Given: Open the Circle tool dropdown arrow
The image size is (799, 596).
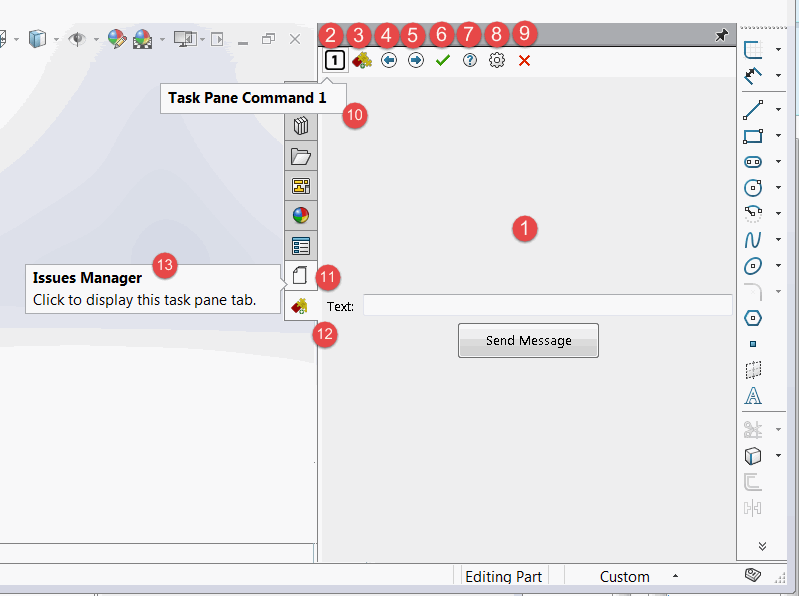Looking at the screenshot, I should [x=778, y=187].
